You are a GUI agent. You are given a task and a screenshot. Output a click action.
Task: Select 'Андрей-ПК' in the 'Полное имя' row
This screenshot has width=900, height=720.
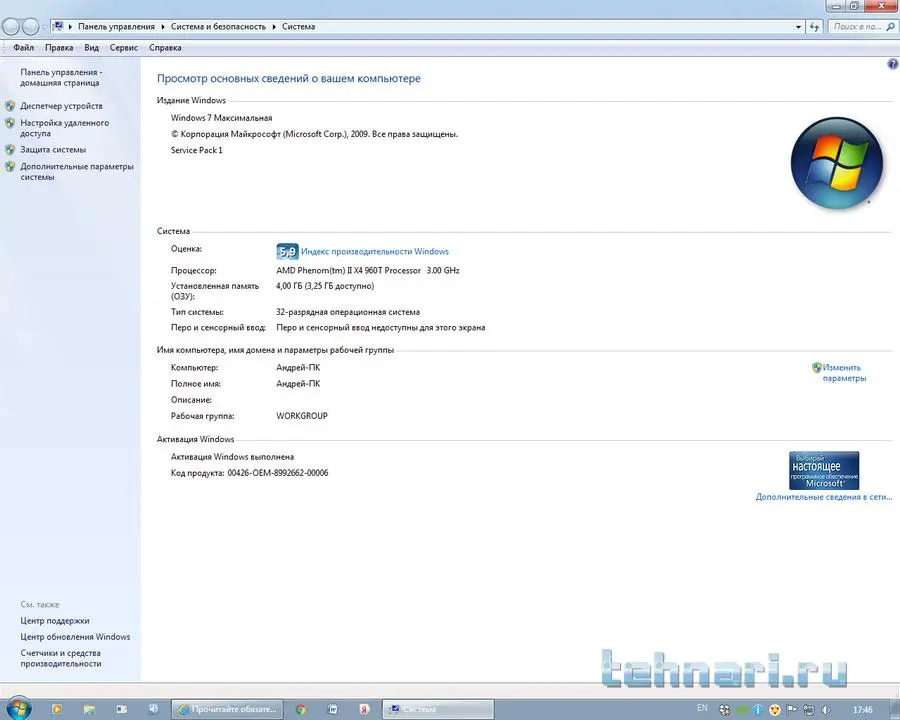298,384
